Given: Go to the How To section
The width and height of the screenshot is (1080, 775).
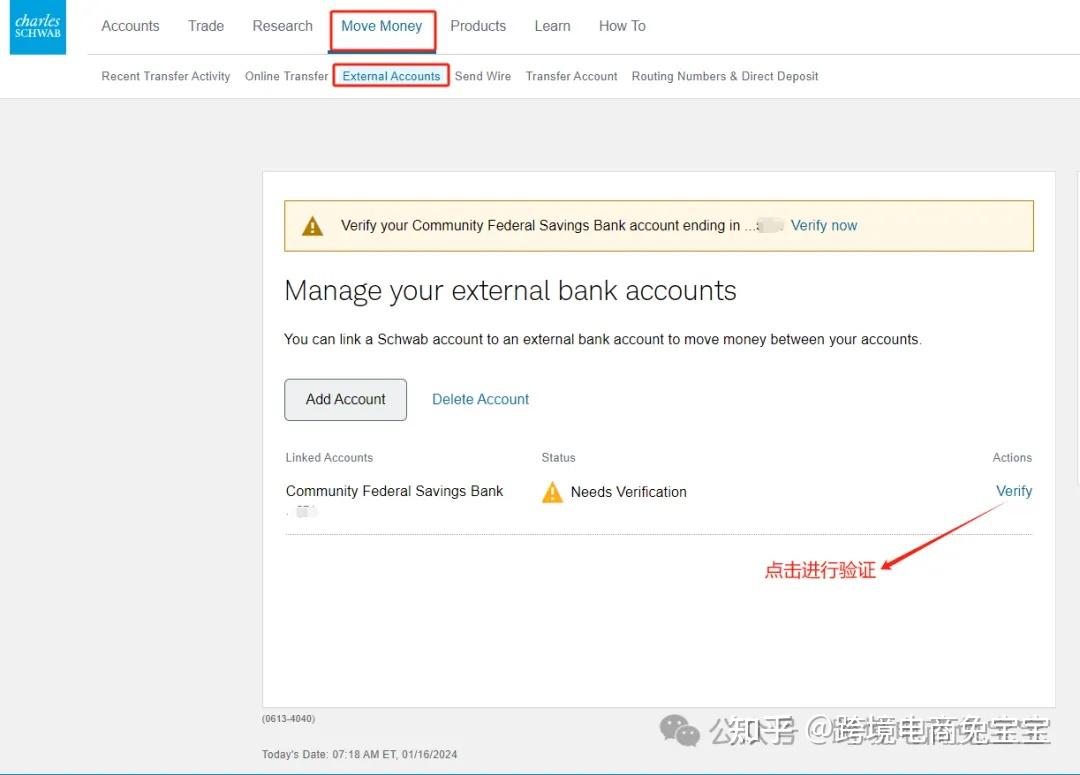Looking at the screenshot, I should click(621, 25).
